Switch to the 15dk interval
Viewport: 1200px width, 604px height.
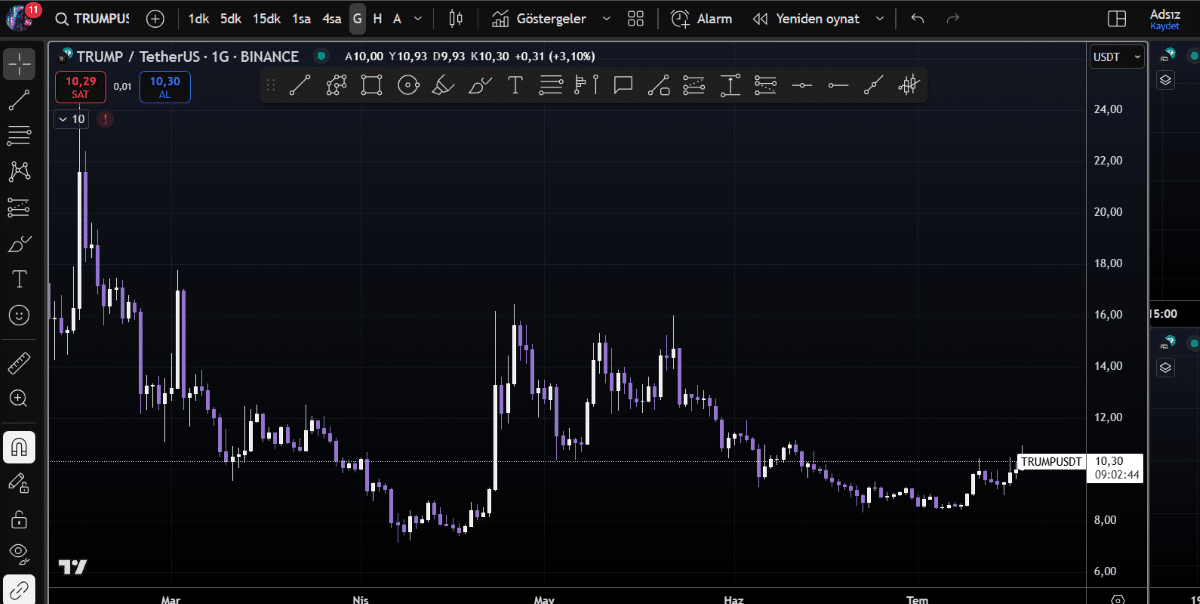coord(267,18)
